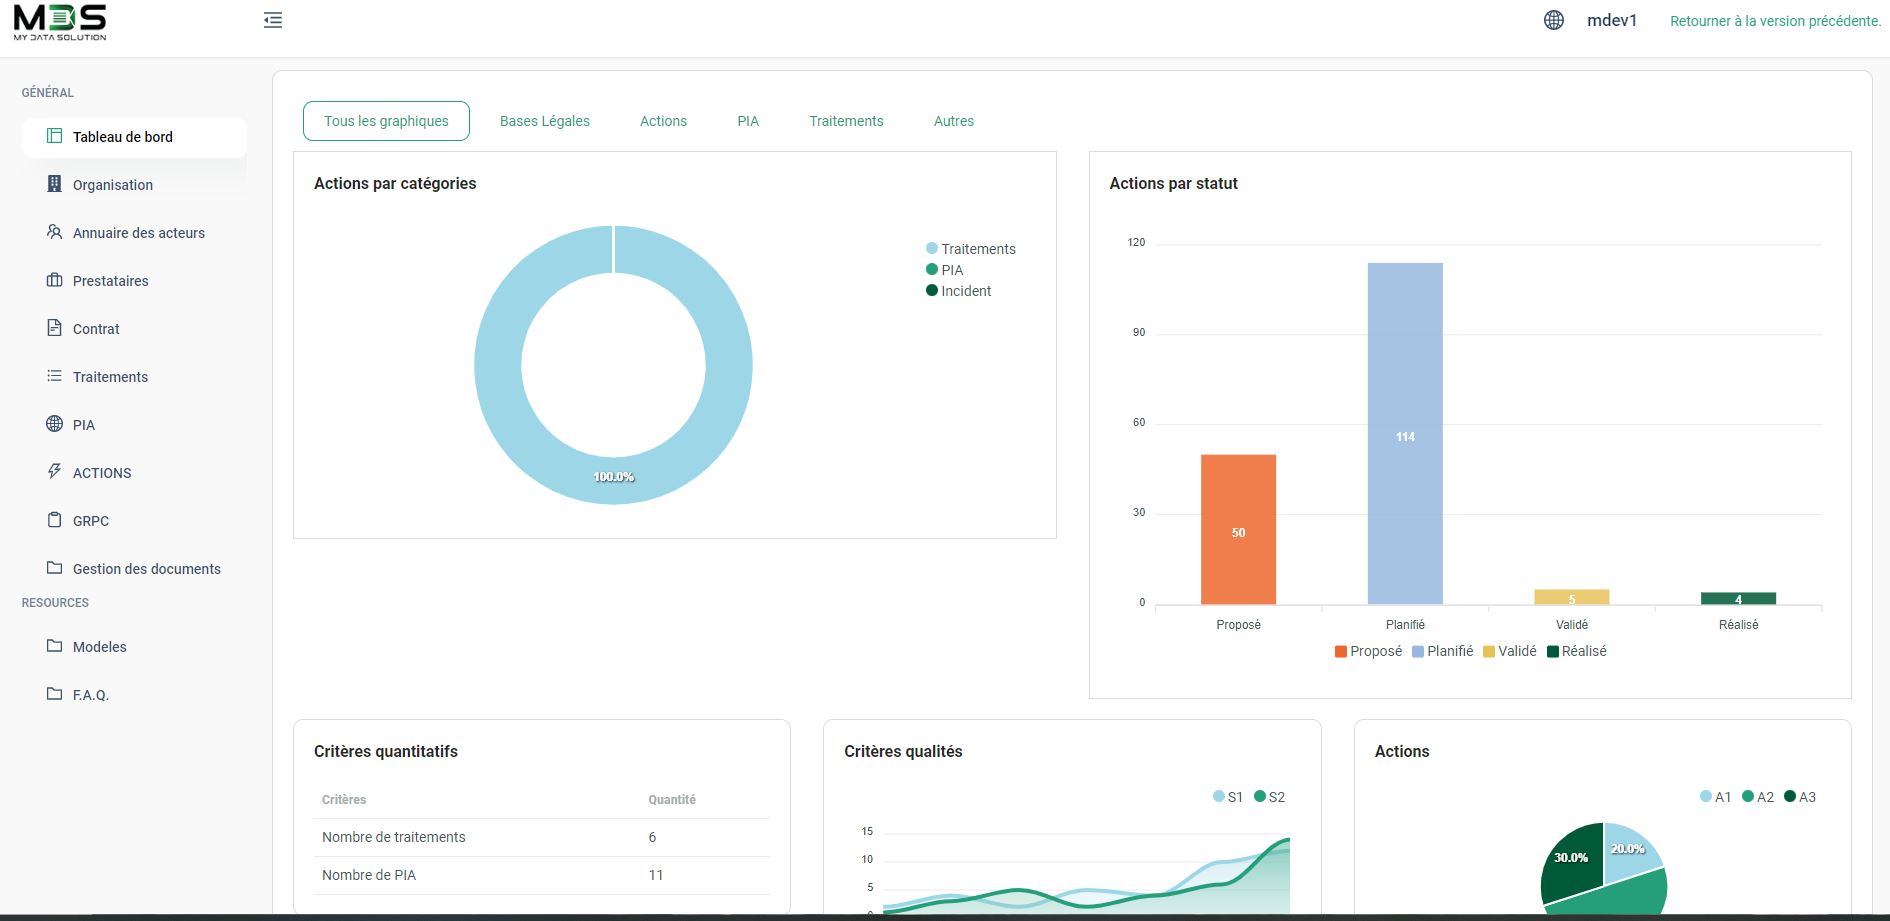The width and height of the screenshot is (1890, 921).
Task: Collapse the sidebar with the hamburger icon
Action: (273, 20)
